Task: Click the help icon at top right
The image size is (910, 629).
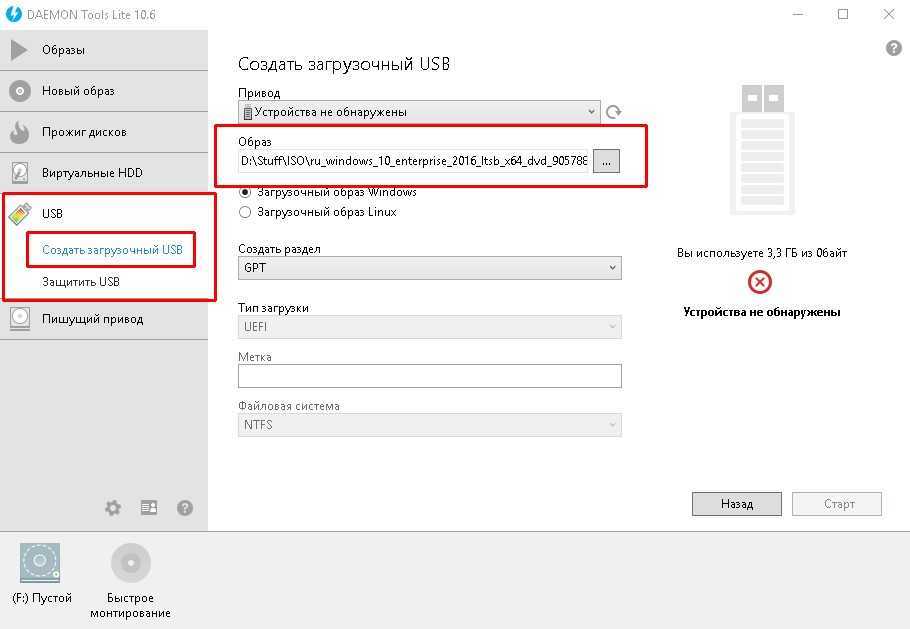Action: 894,48
